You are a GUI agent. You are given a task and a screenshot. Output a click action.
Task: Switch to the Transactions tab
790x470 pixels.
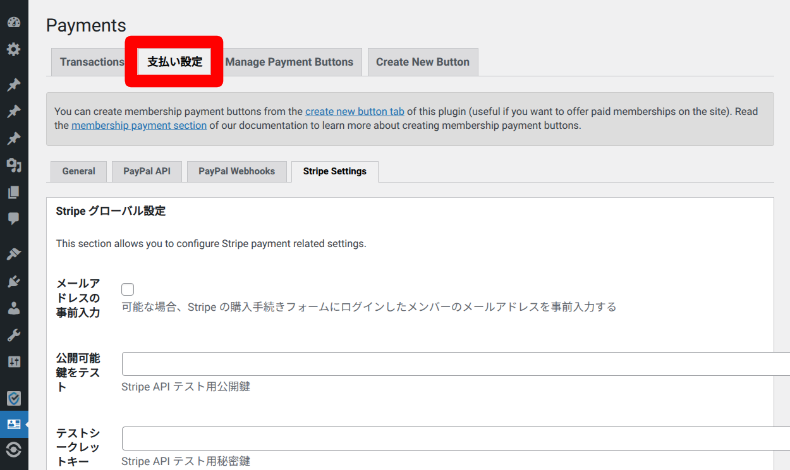(x=92, y=62)
